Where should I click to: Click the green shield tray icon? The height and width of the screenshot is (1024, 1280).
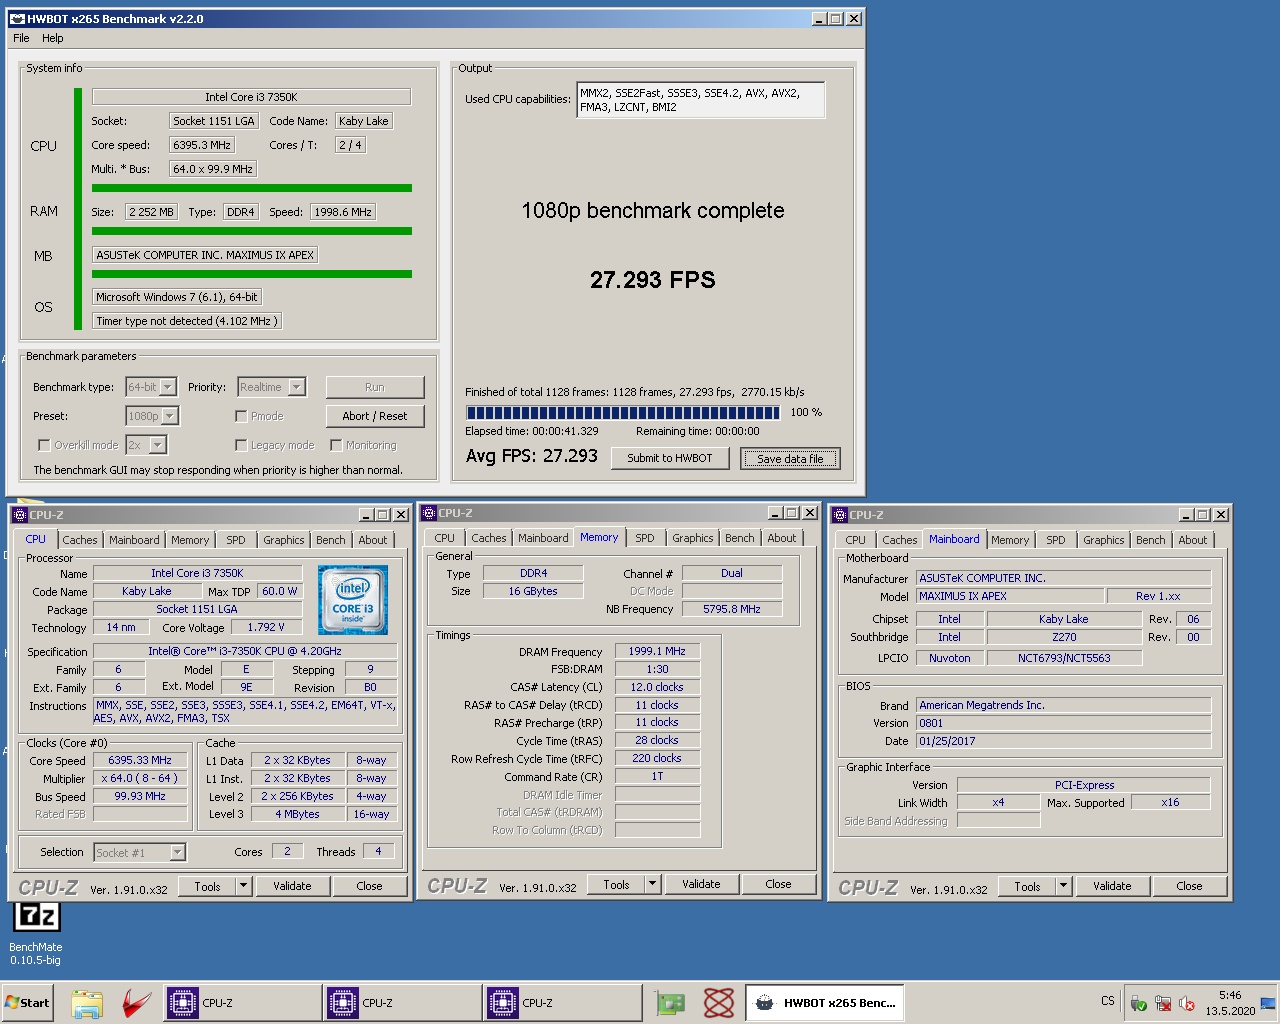tap(1138, 1003)
